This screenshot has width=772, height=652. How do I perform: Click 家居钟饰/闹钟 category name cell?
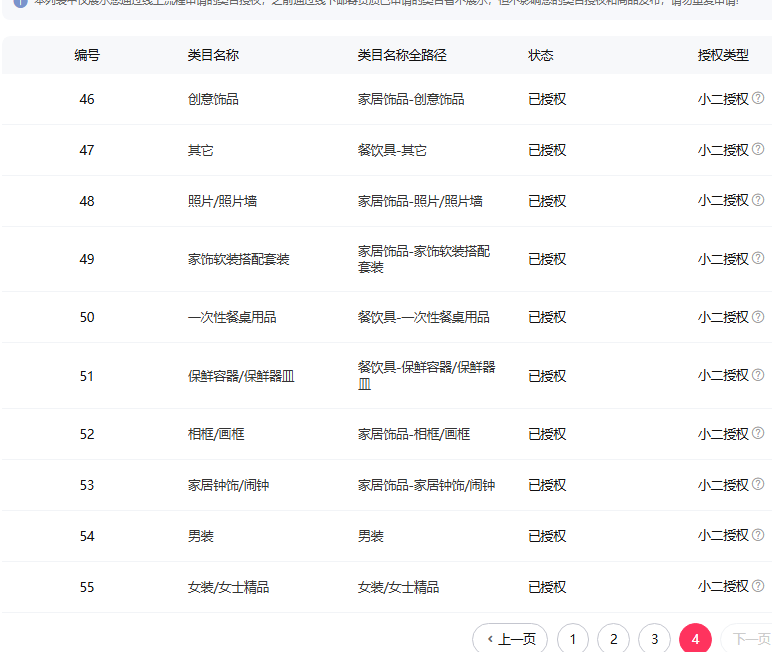[x=228, y=485]
